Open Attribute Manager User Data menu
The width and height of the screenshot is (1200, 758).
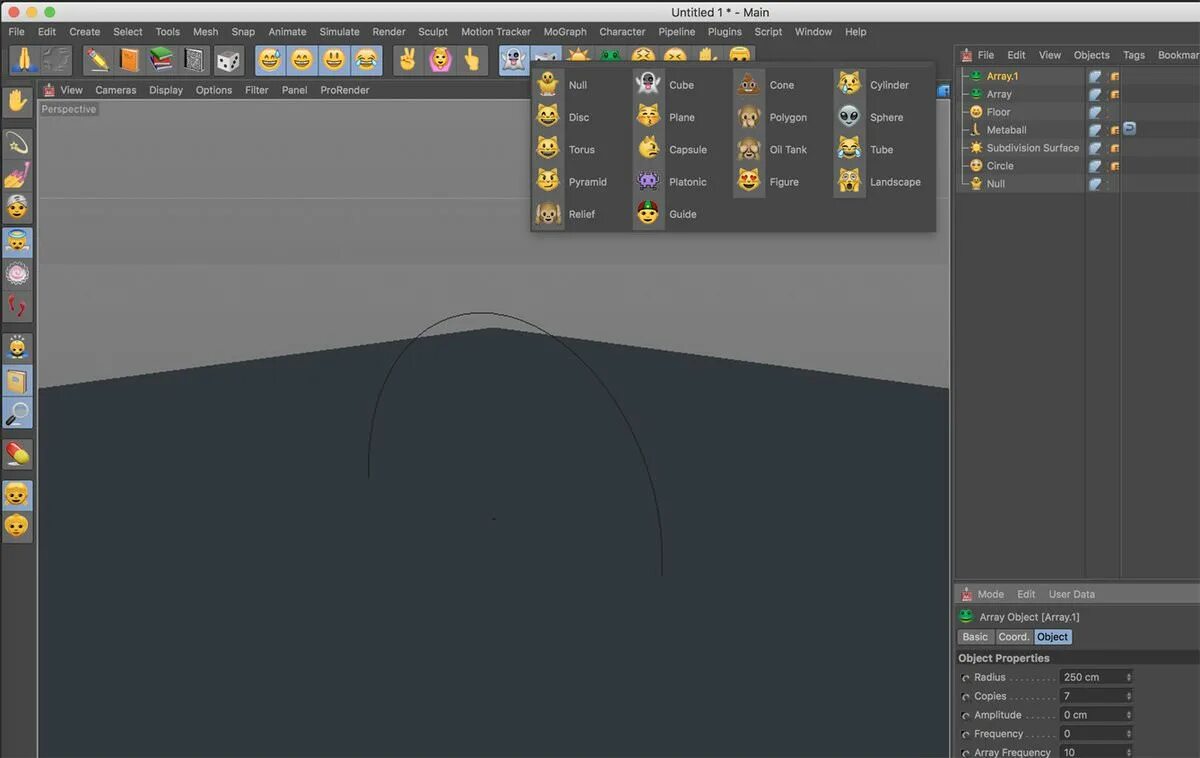[x=1072, y=594]
